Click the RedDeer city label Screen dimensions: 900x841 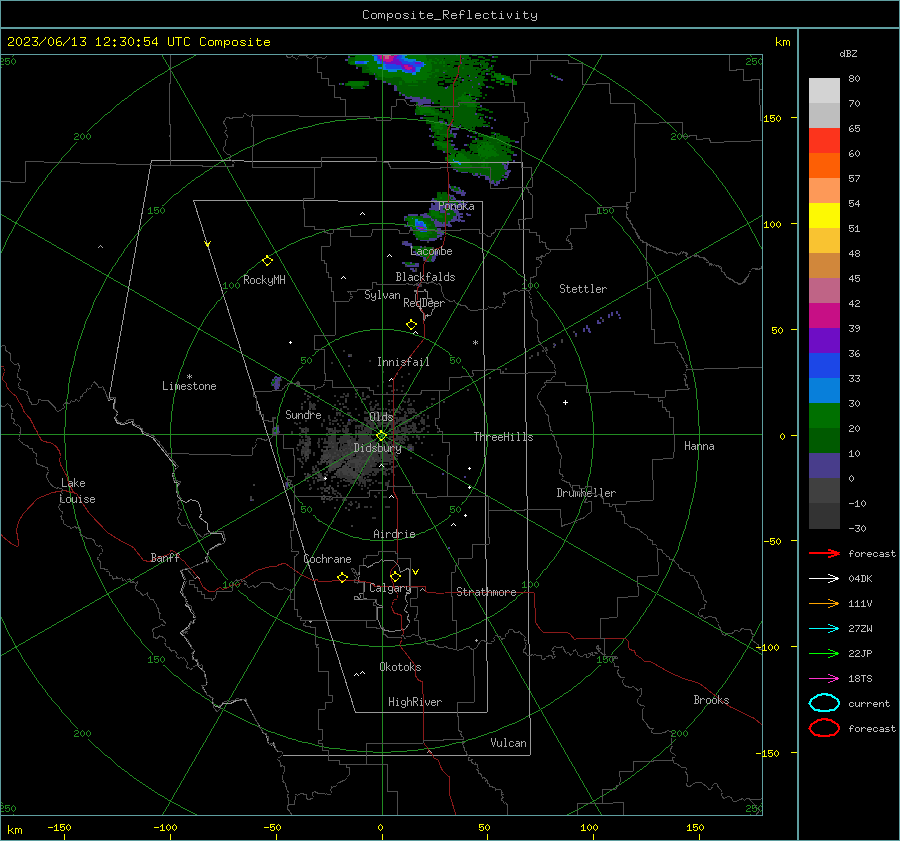coord(424,303)
